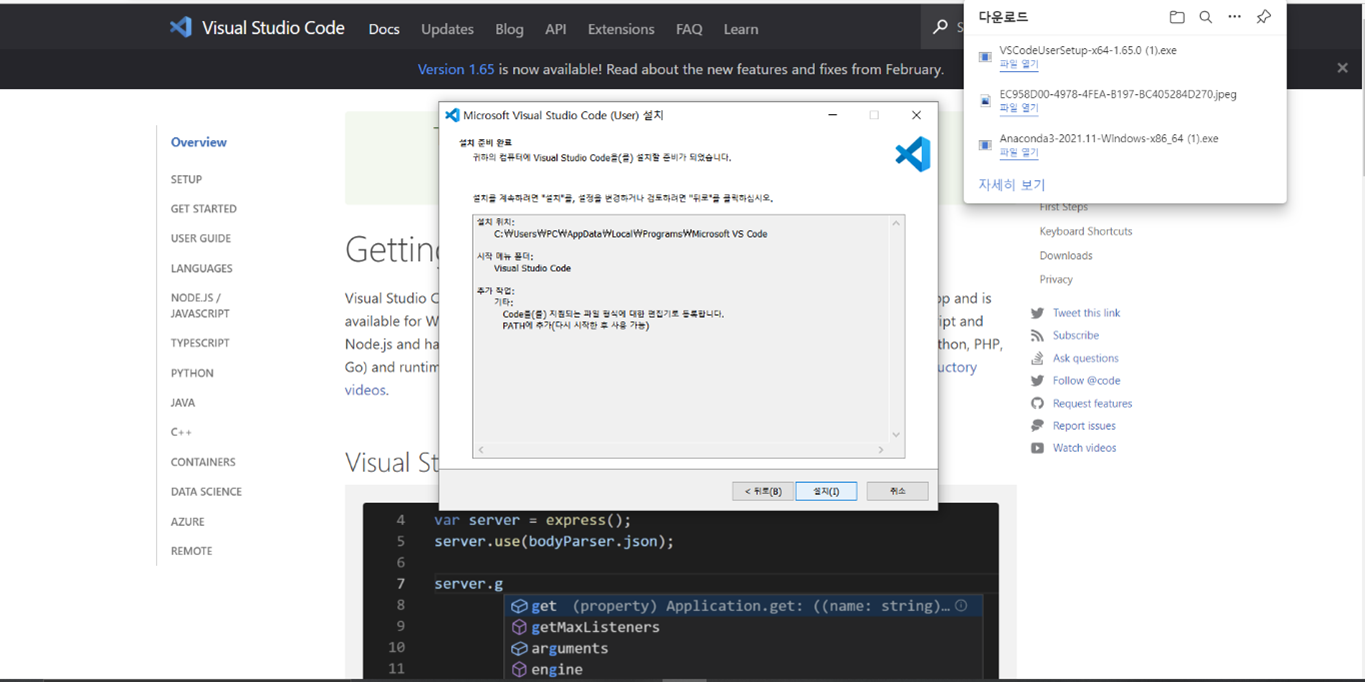Click Keyboard Shortcuts link on right sidebar

coord(1086,231)
